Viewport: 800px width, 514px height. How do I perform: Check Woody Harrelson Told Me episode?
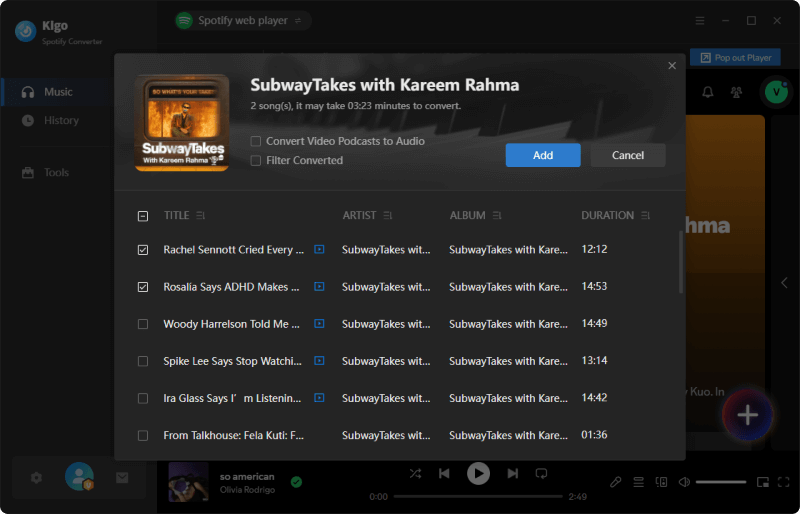pos(143,324)
